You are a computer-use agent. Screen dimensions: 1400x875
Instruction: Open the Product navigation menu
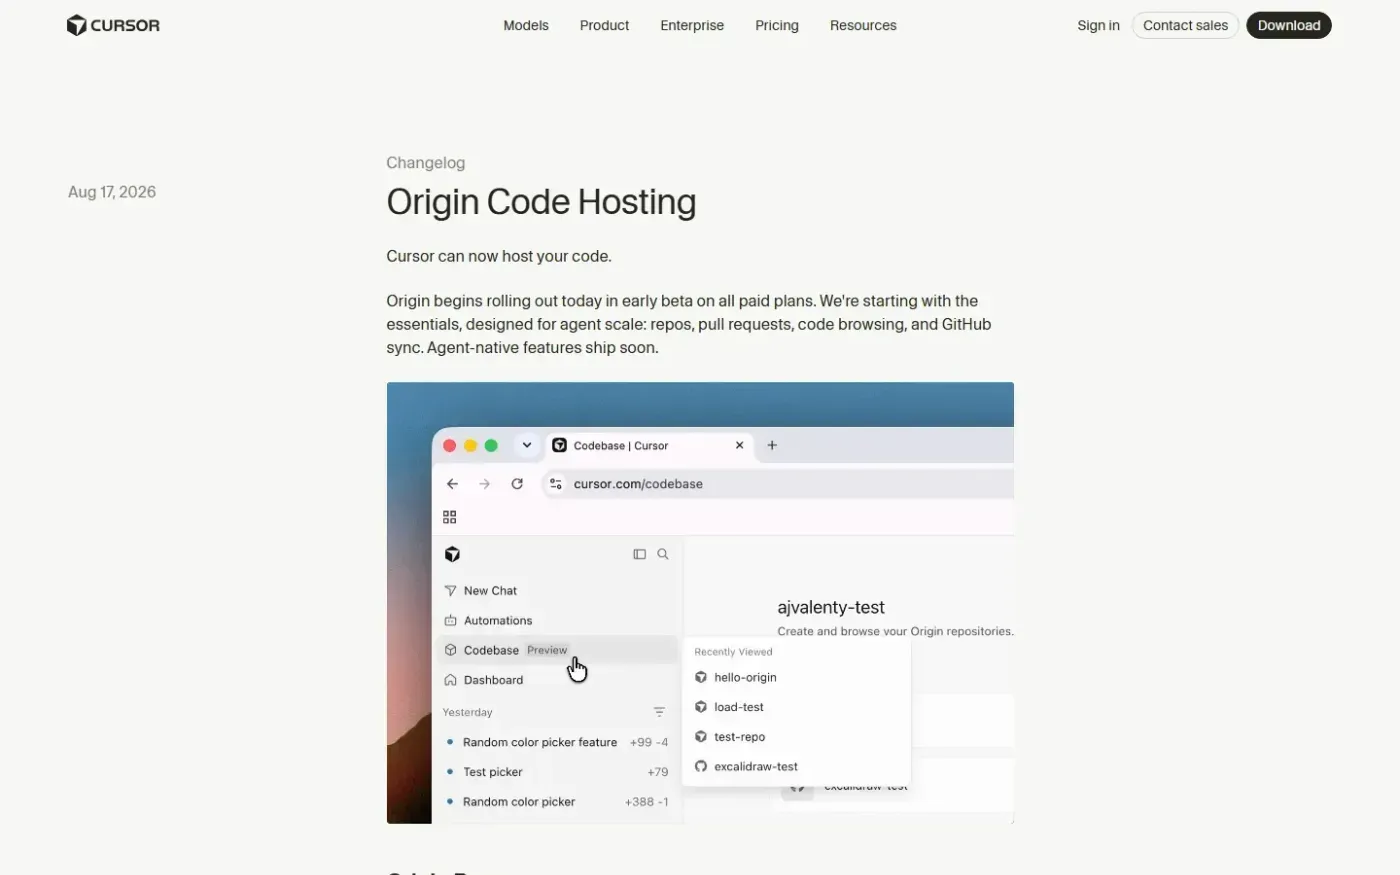point(604,25)
